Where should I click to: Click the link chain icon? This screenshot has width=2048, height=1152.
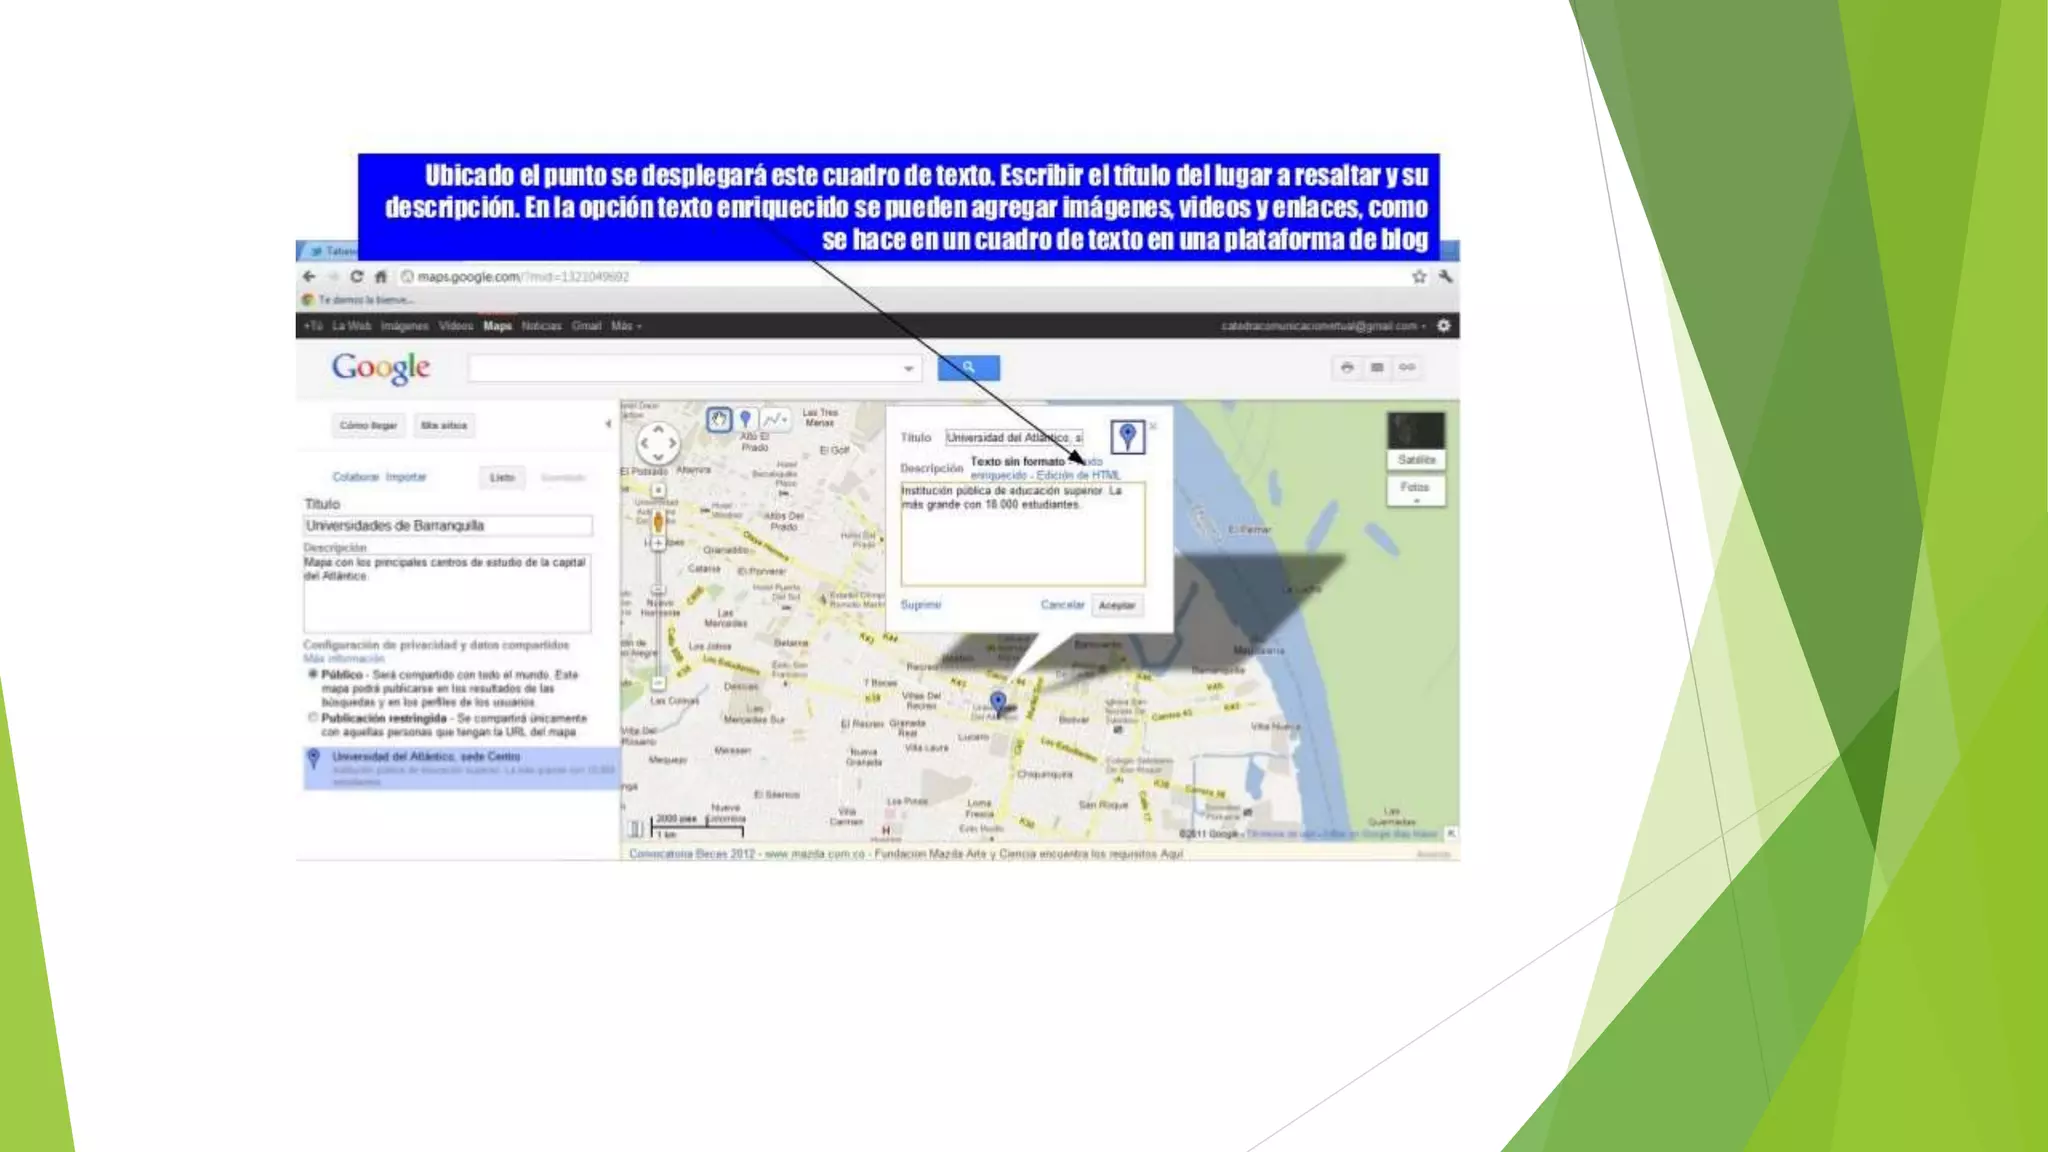coord(1407,368)
